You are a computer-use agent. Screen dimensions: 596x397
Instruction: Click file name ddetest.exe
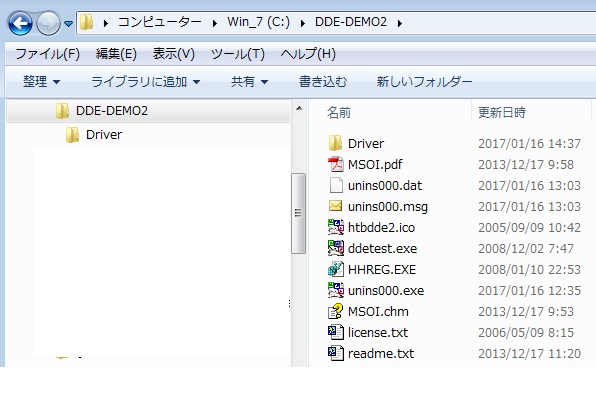382,248
